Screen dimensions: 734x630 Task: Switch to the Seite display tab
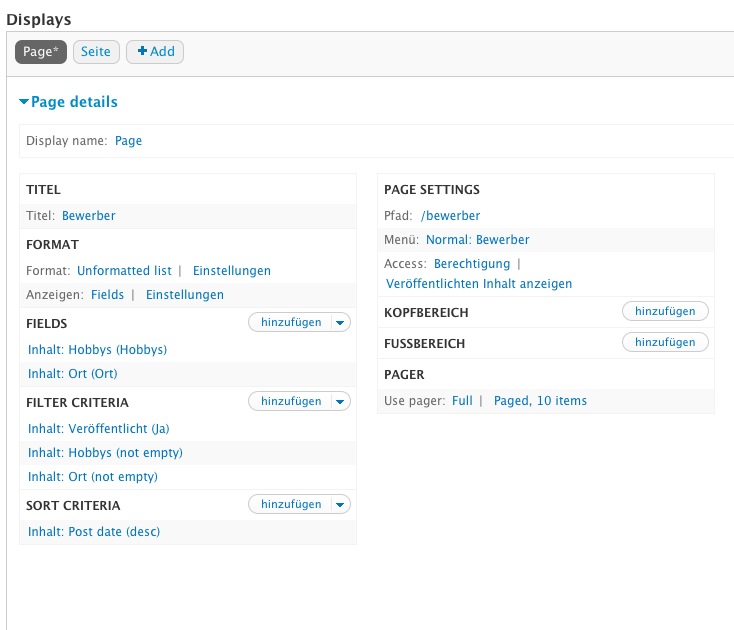point(96,52)
